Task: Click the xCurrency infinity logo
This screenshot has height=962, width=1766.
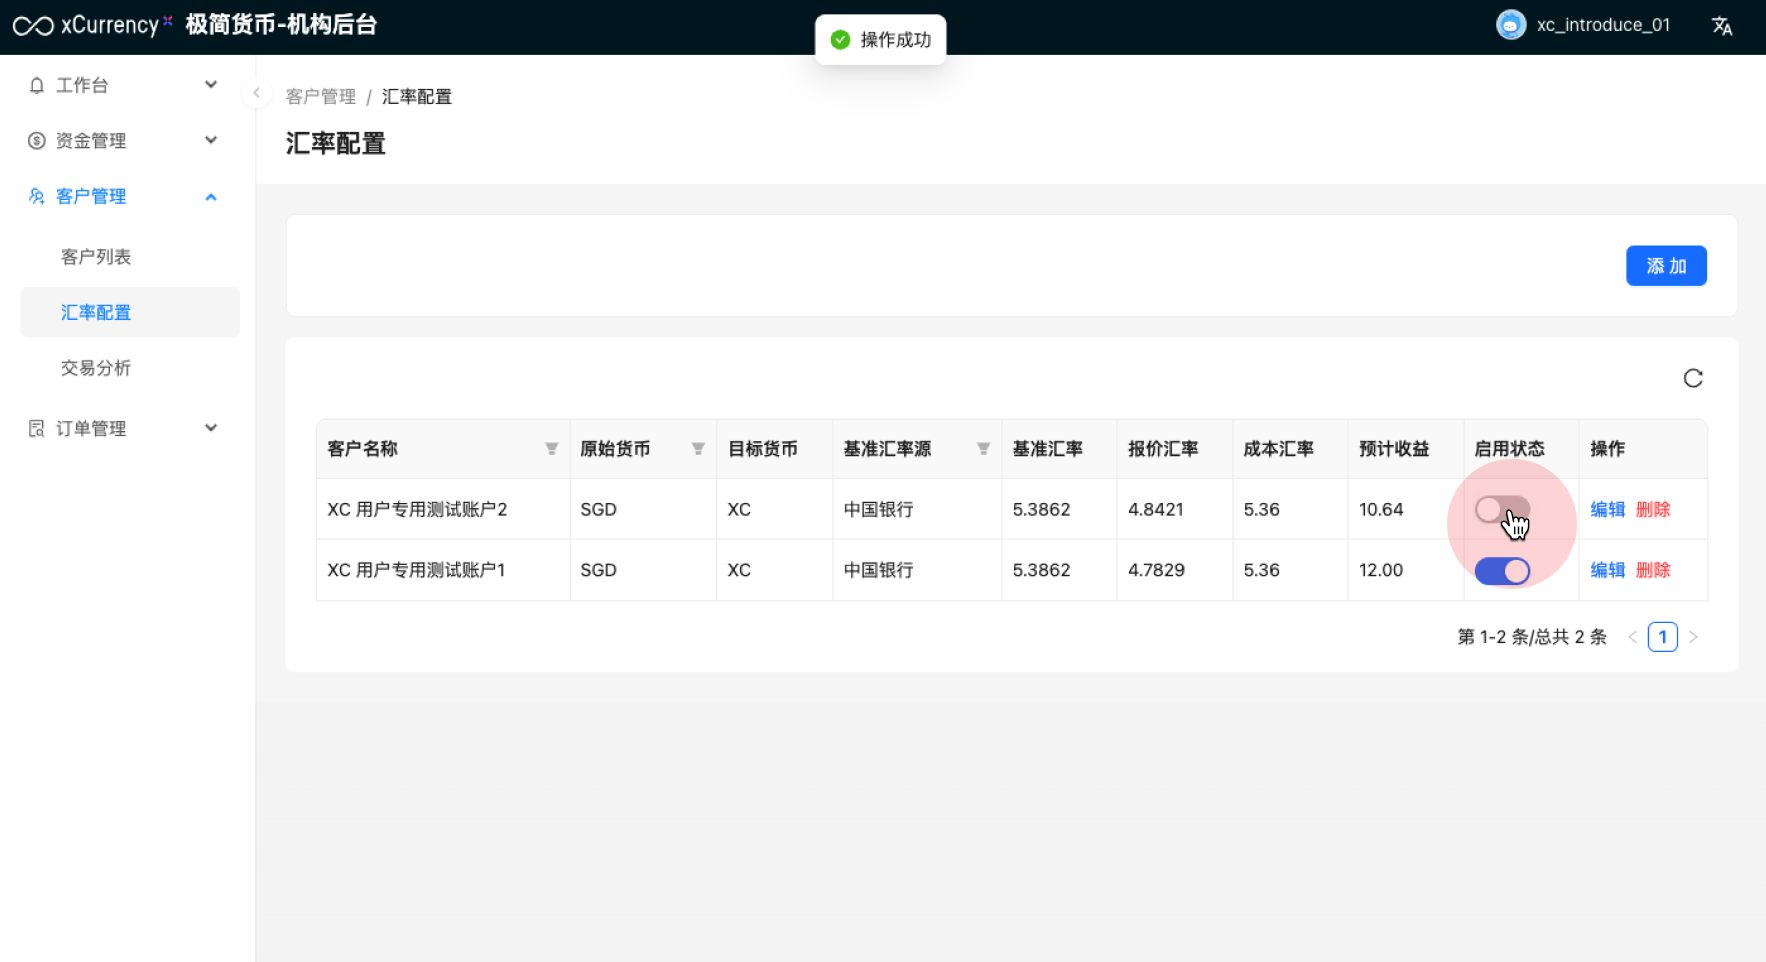Action: [33, 26]
